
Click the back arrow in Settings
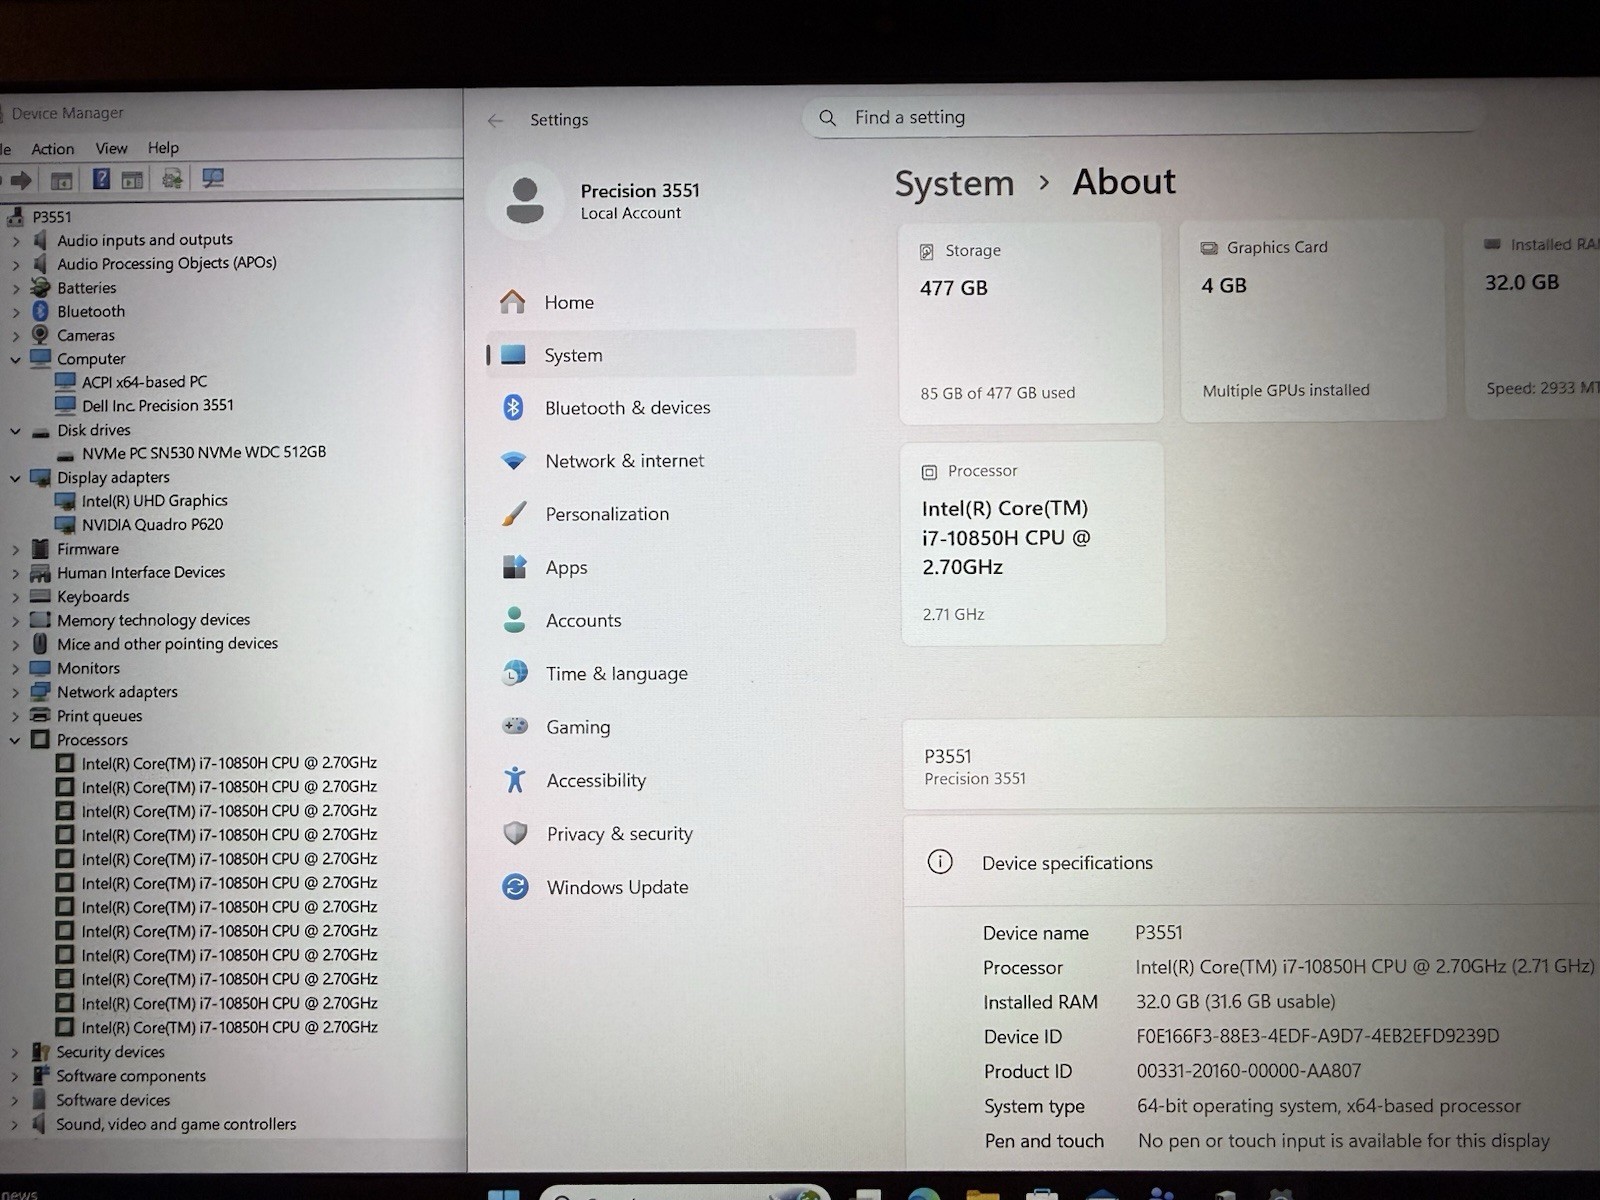click(496, 120)
